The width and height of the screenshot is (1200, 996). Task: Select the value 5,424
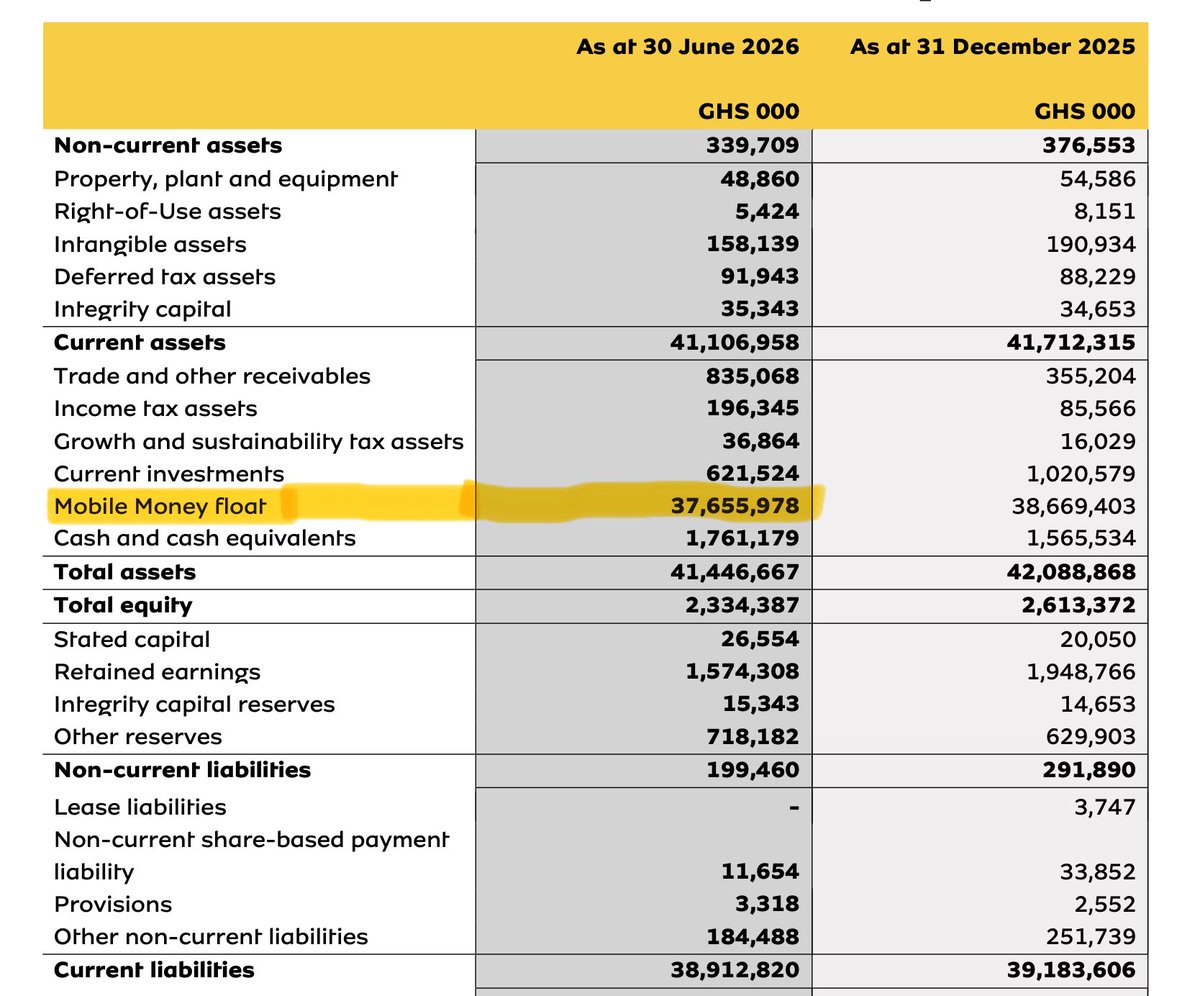click(x=767, y=212)
